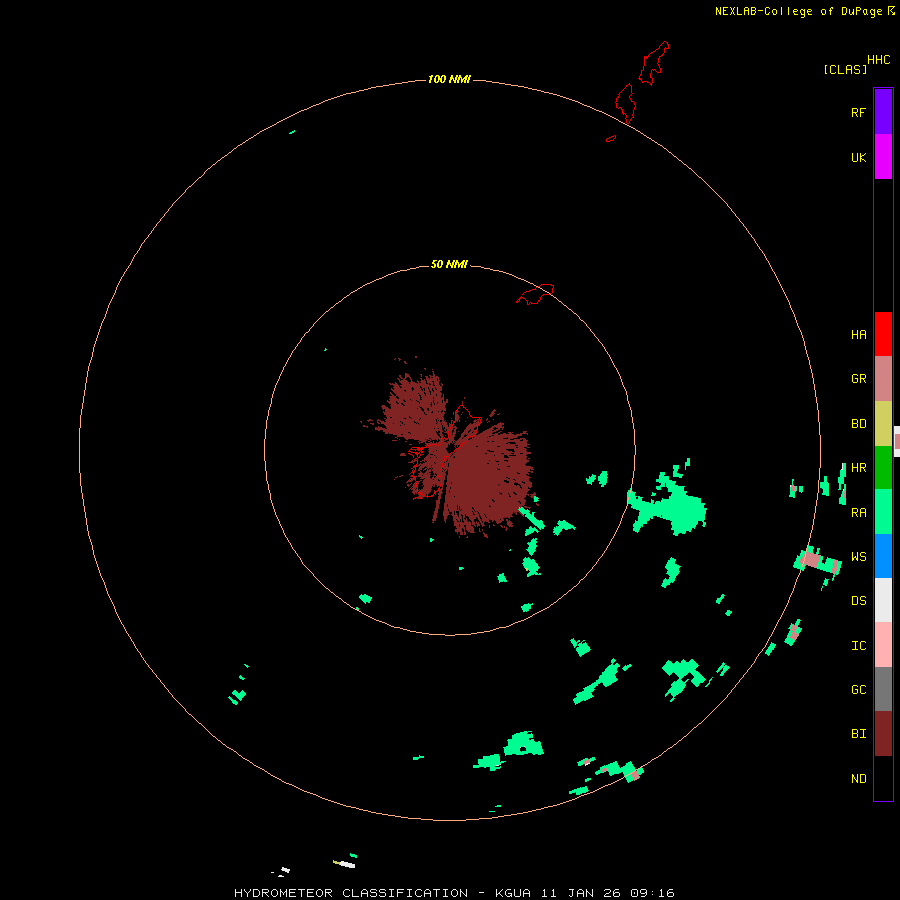Screen dimensions: 900x900
Task: Click the WS blue legend swatch
Action: pyautogui.click(x=883, y=556)
